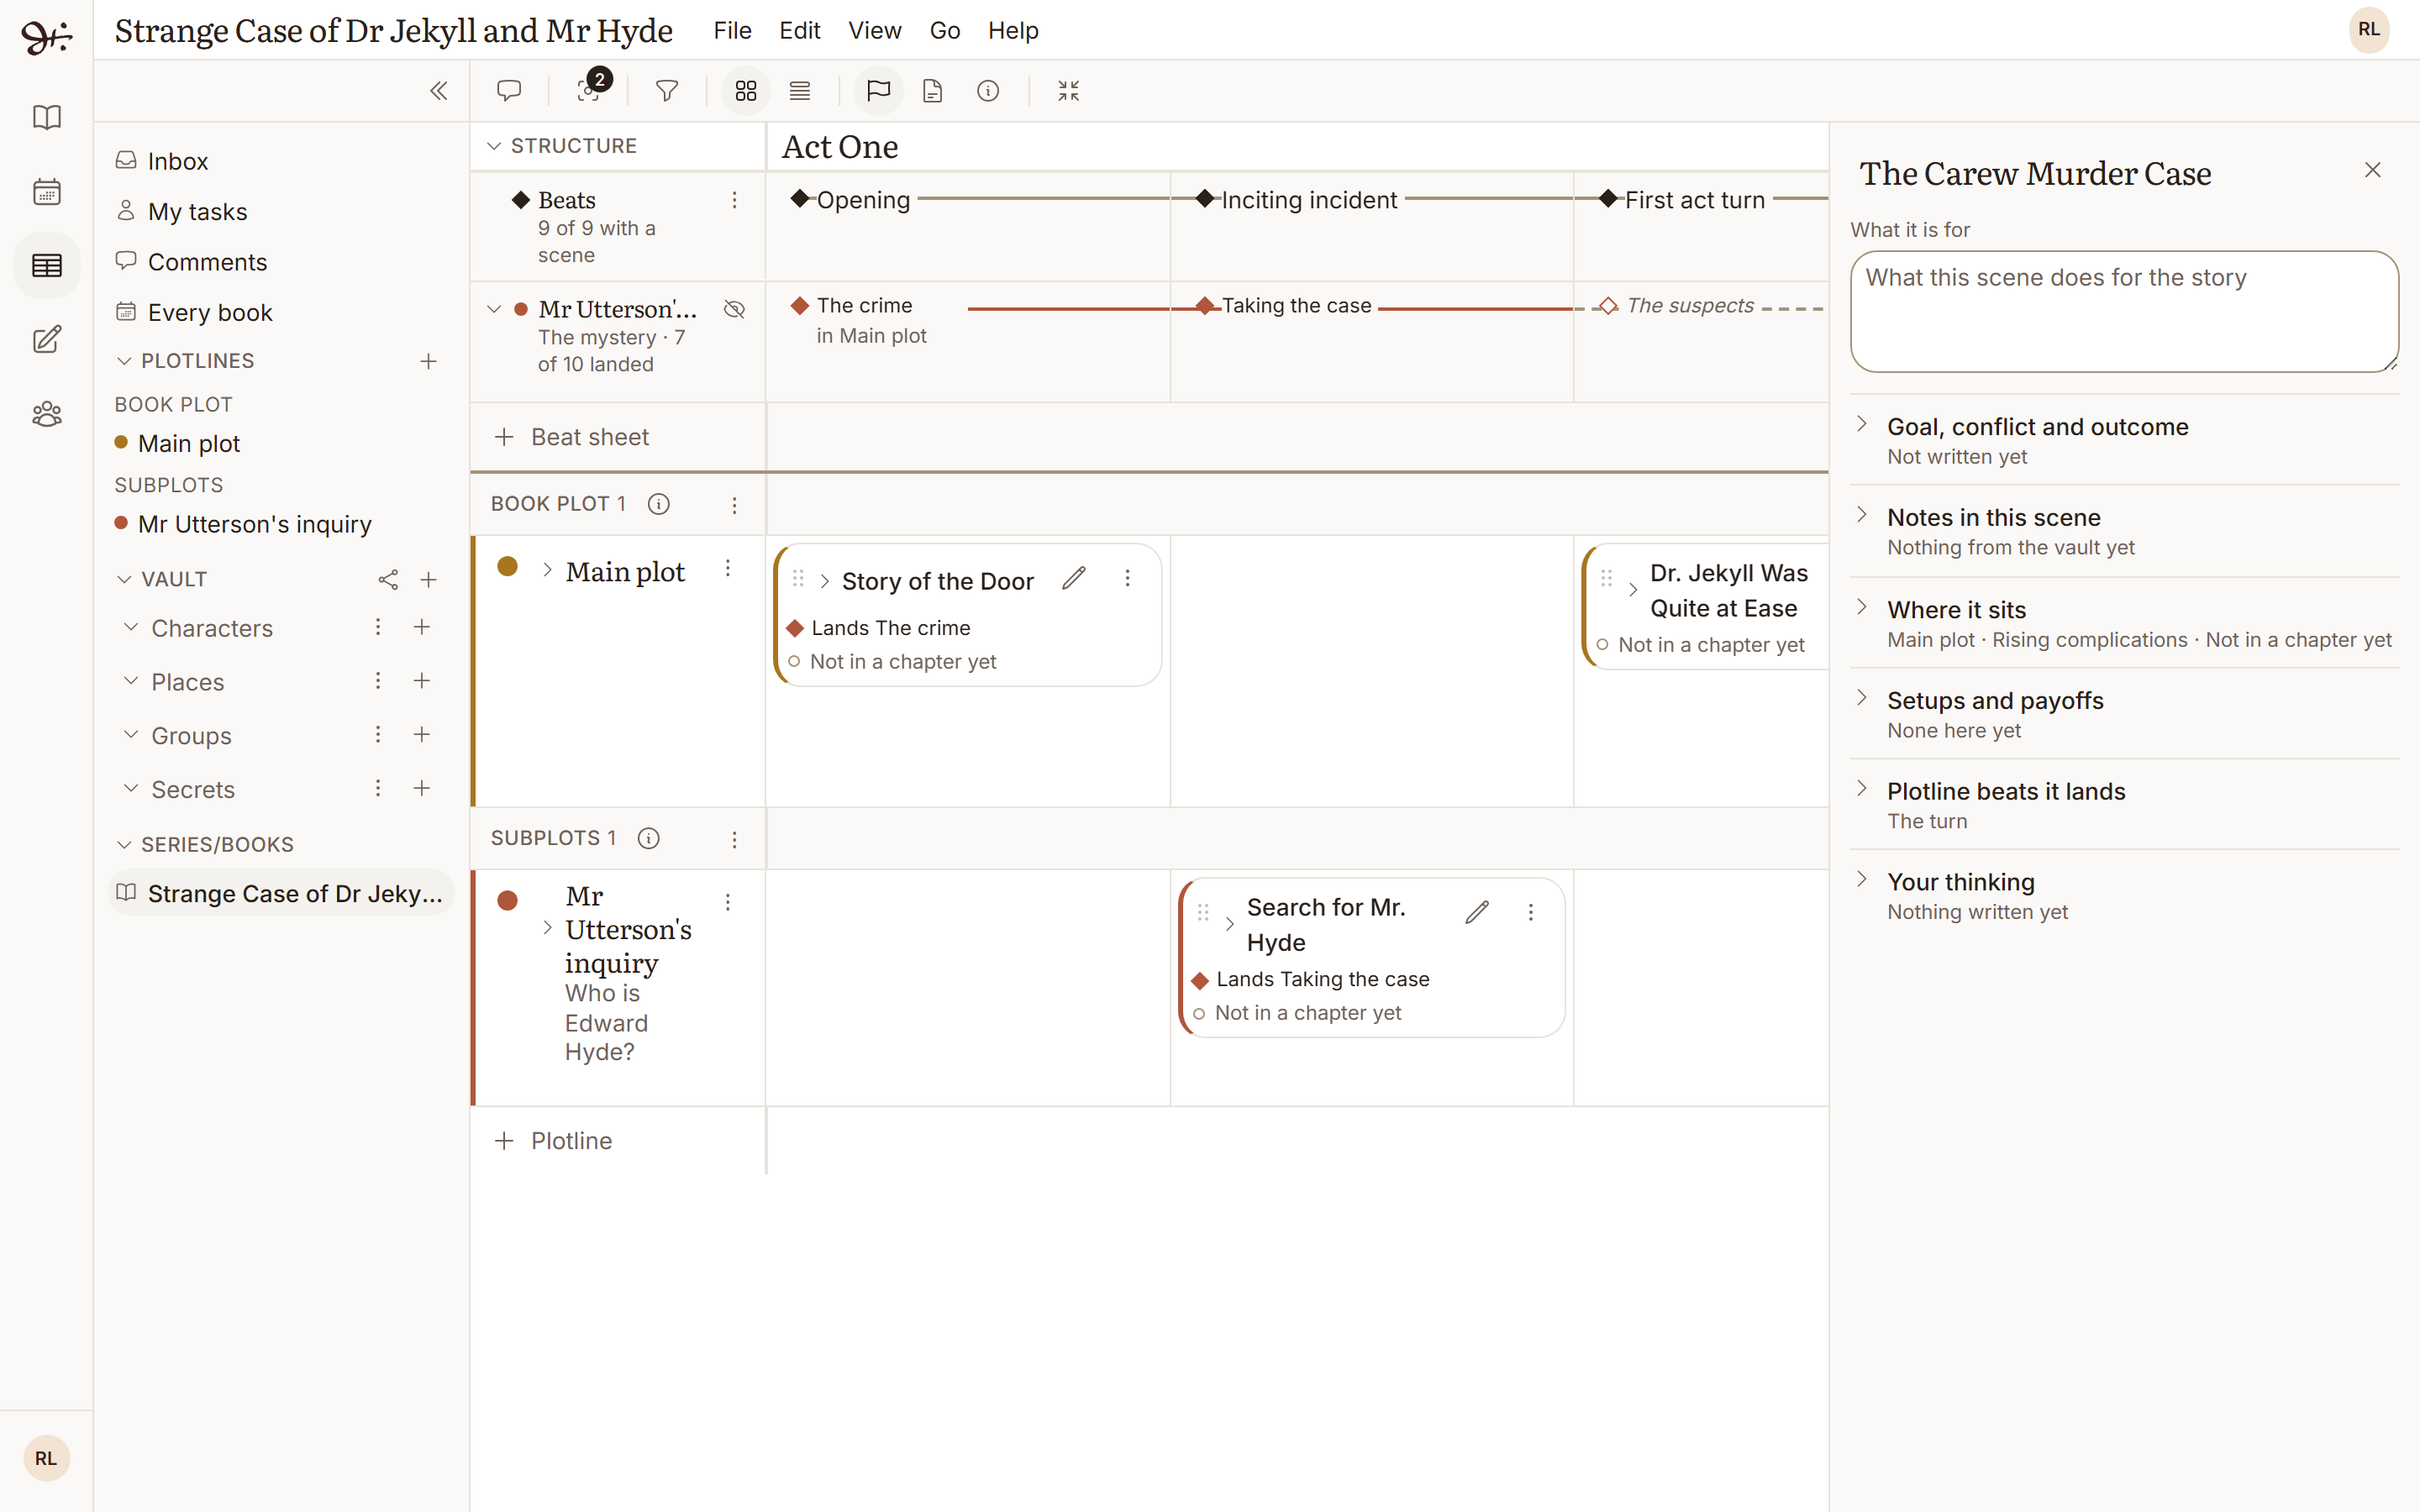This screenshot has width=2420, height=1512.
Task: Click the Beat sheet add button
Action: click(572, 437)
